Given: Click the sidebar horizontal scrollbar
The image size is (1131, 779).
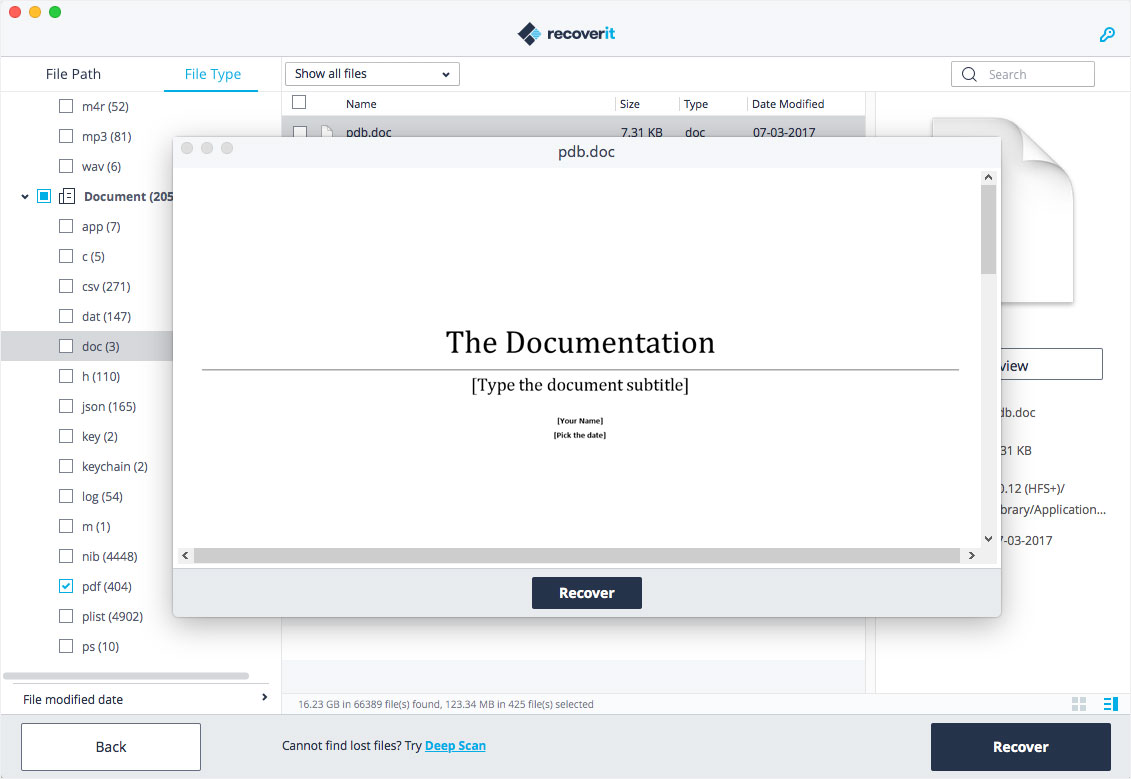Looking at the screenshot, I should [126, 676].
